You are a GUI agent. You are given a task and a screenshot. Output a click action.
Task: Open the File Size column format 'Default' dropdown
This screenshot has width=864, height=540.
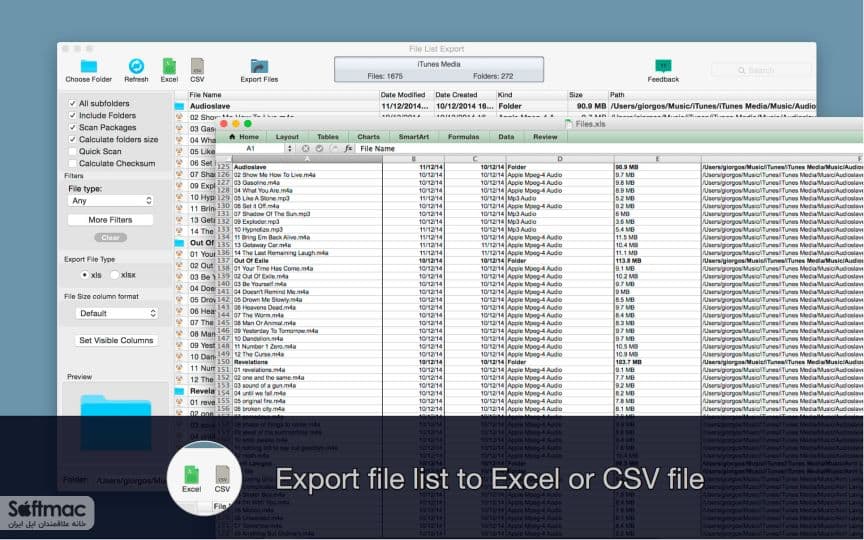116,313
